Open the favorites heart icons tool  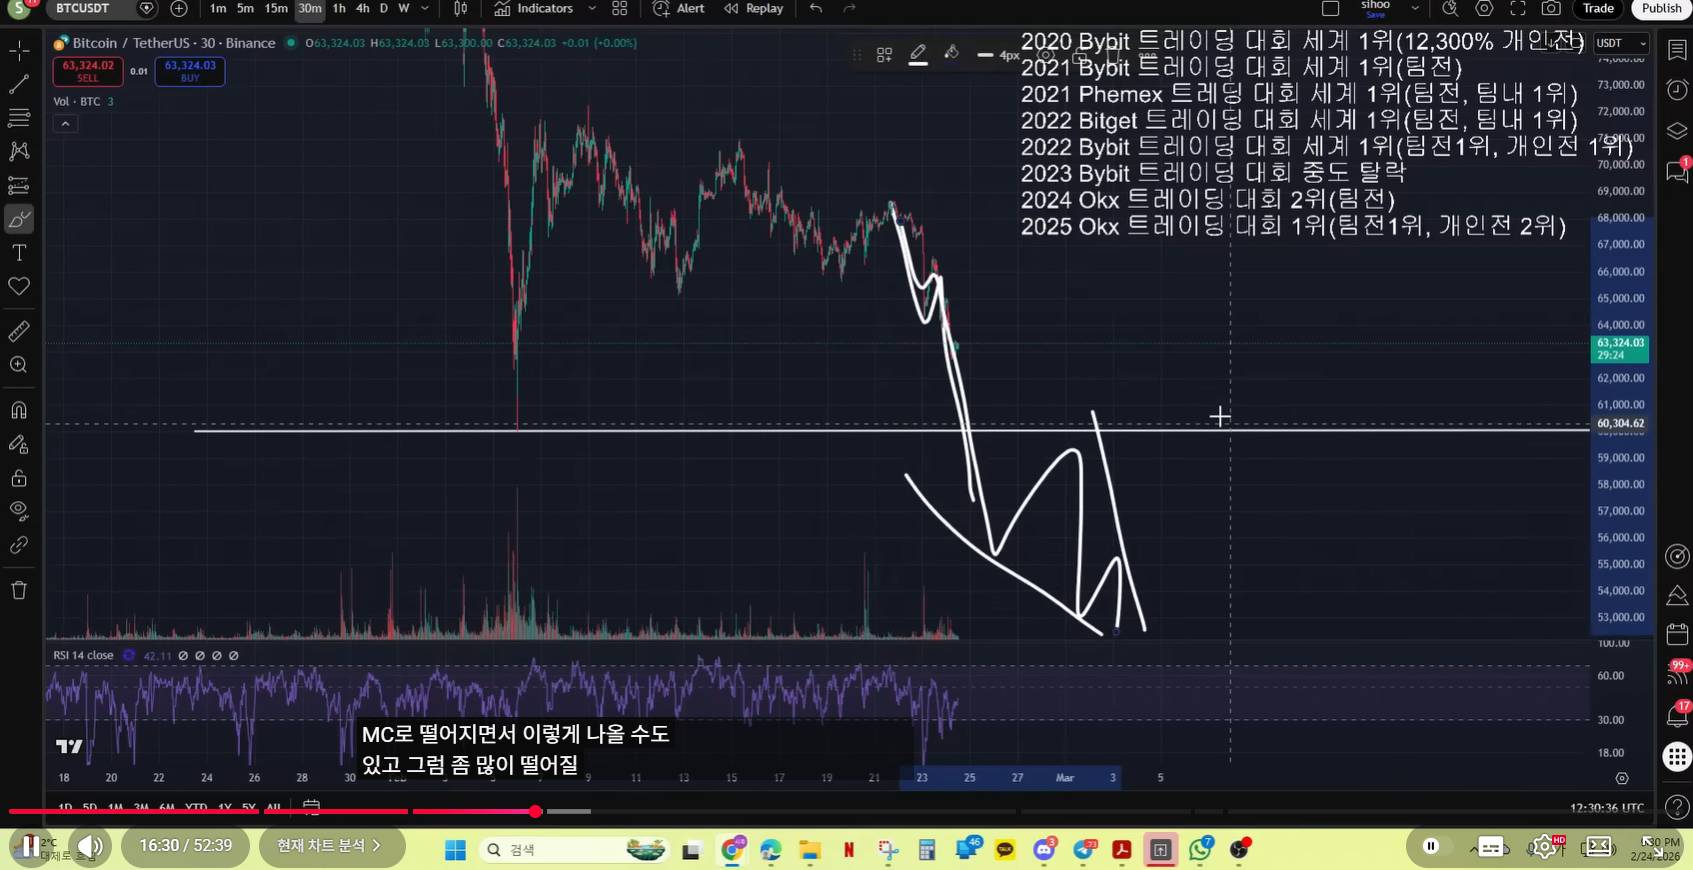(x=19, y=286)
